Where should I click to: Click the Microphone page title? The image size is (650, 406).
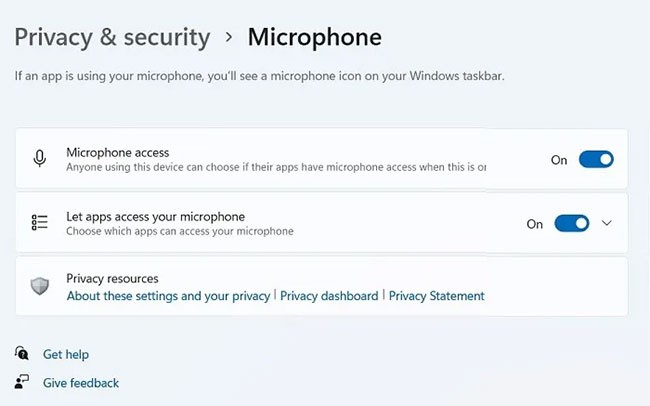(314, 38)
